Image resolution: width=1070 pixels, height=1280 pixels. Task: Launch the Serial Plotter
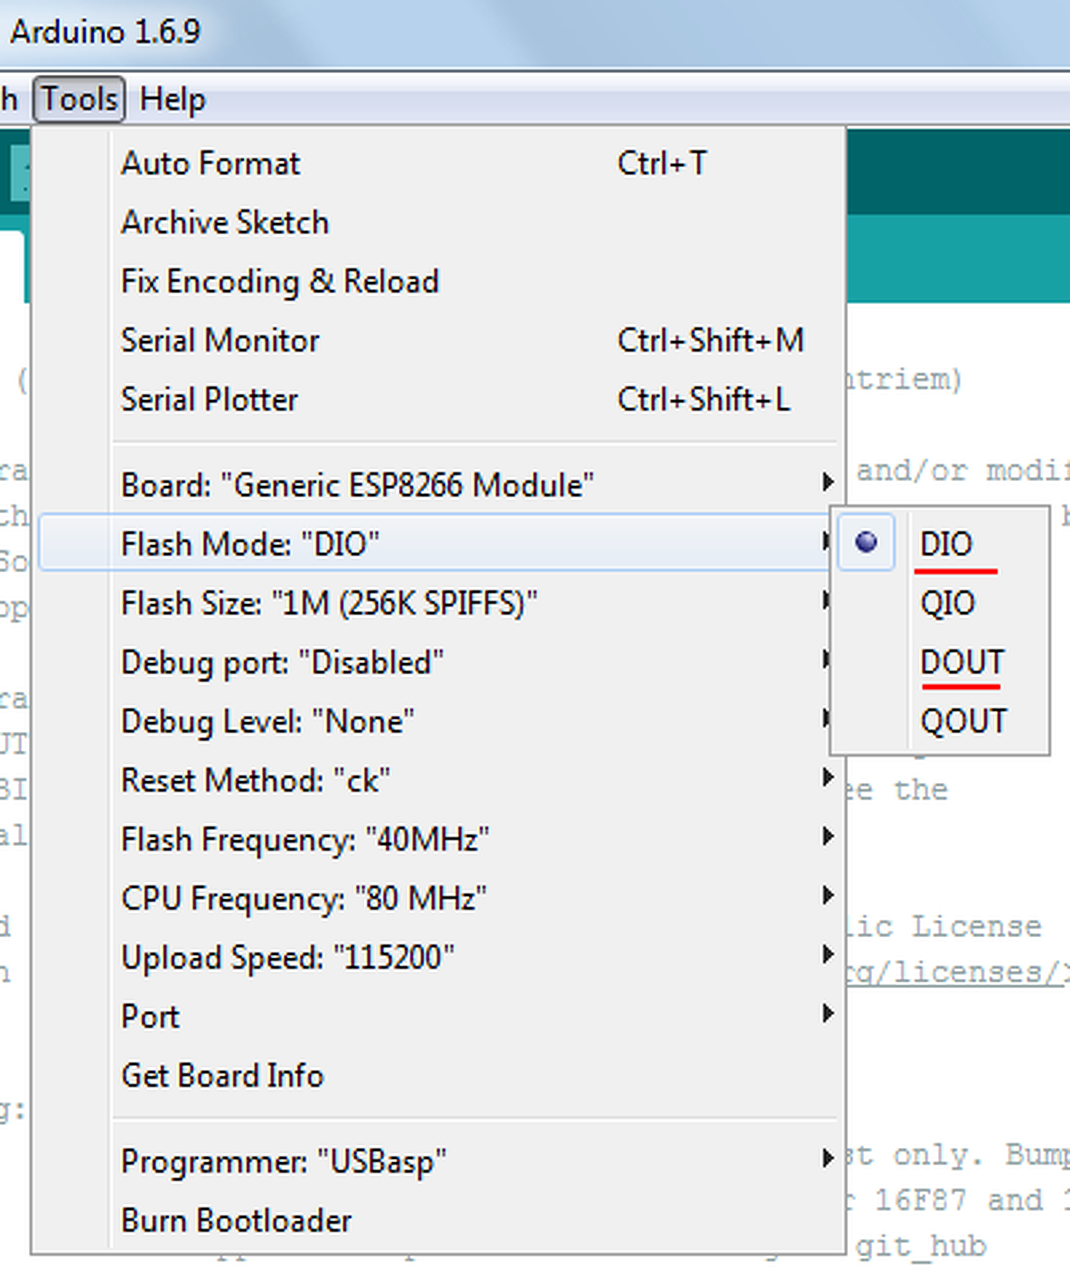[438, 399]
